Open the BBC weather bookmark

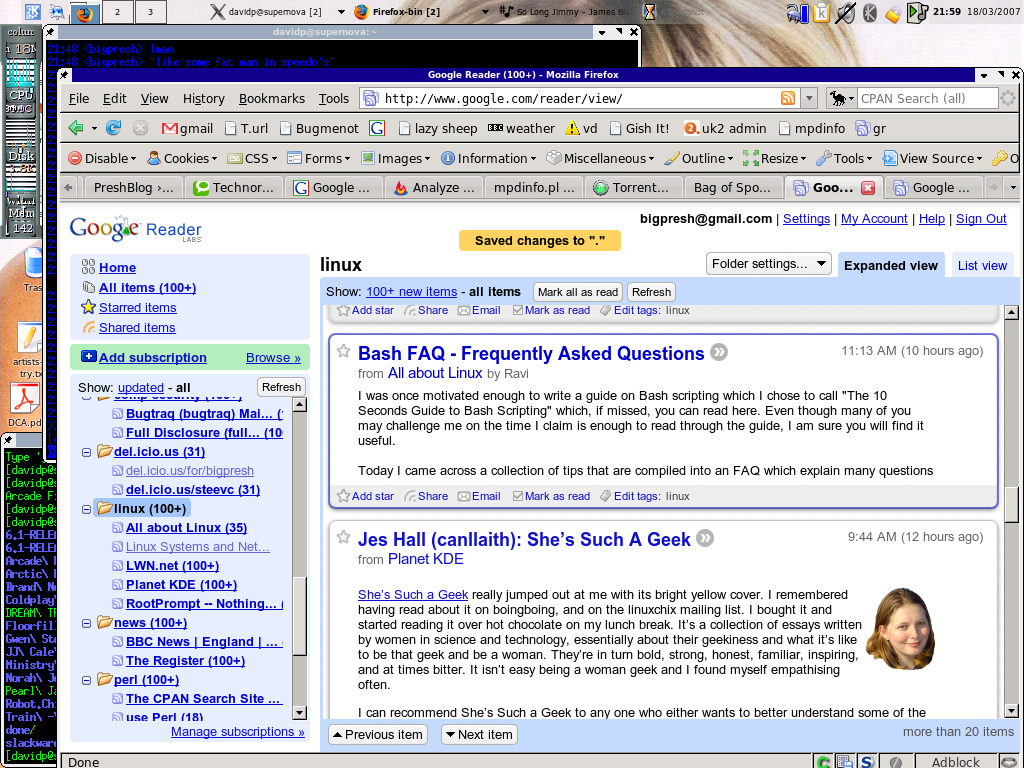tap(521, 128)
